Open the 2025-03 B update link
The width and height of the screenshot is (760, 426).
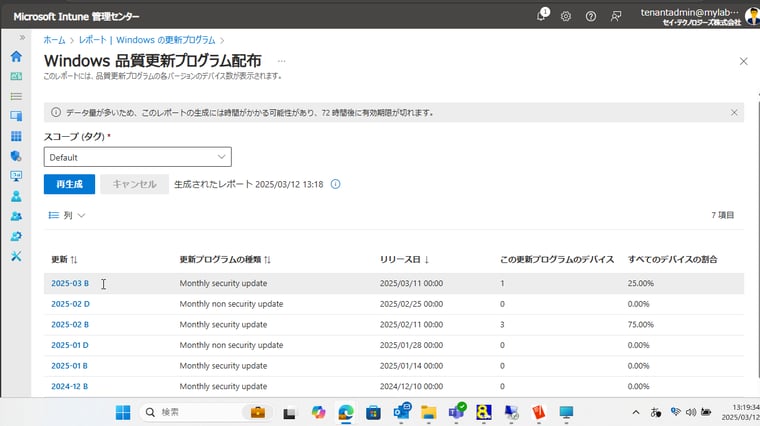coord(70,283)
